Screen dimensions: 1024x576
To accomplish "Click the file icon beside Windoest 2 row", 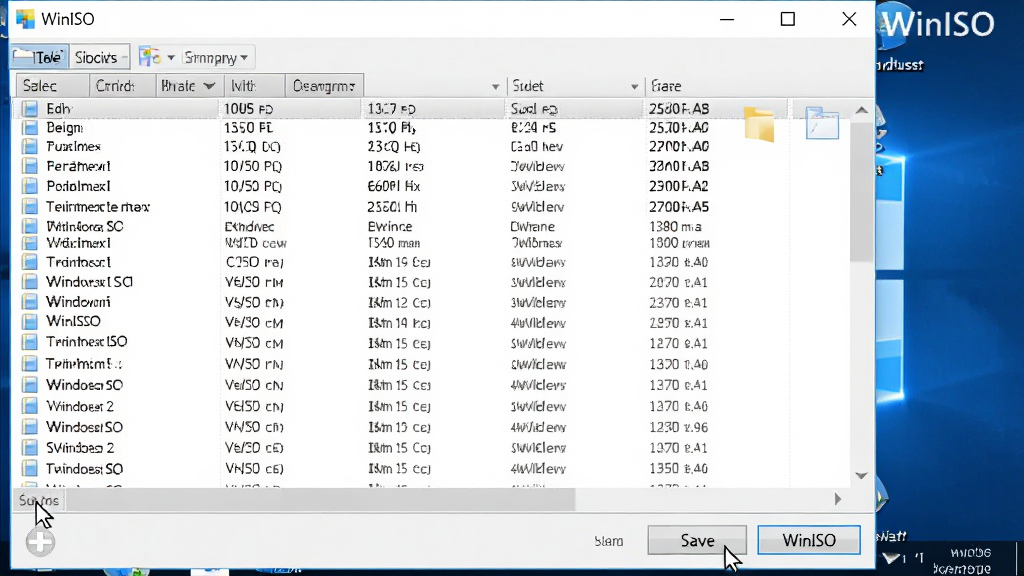I will tap(29, 406).
